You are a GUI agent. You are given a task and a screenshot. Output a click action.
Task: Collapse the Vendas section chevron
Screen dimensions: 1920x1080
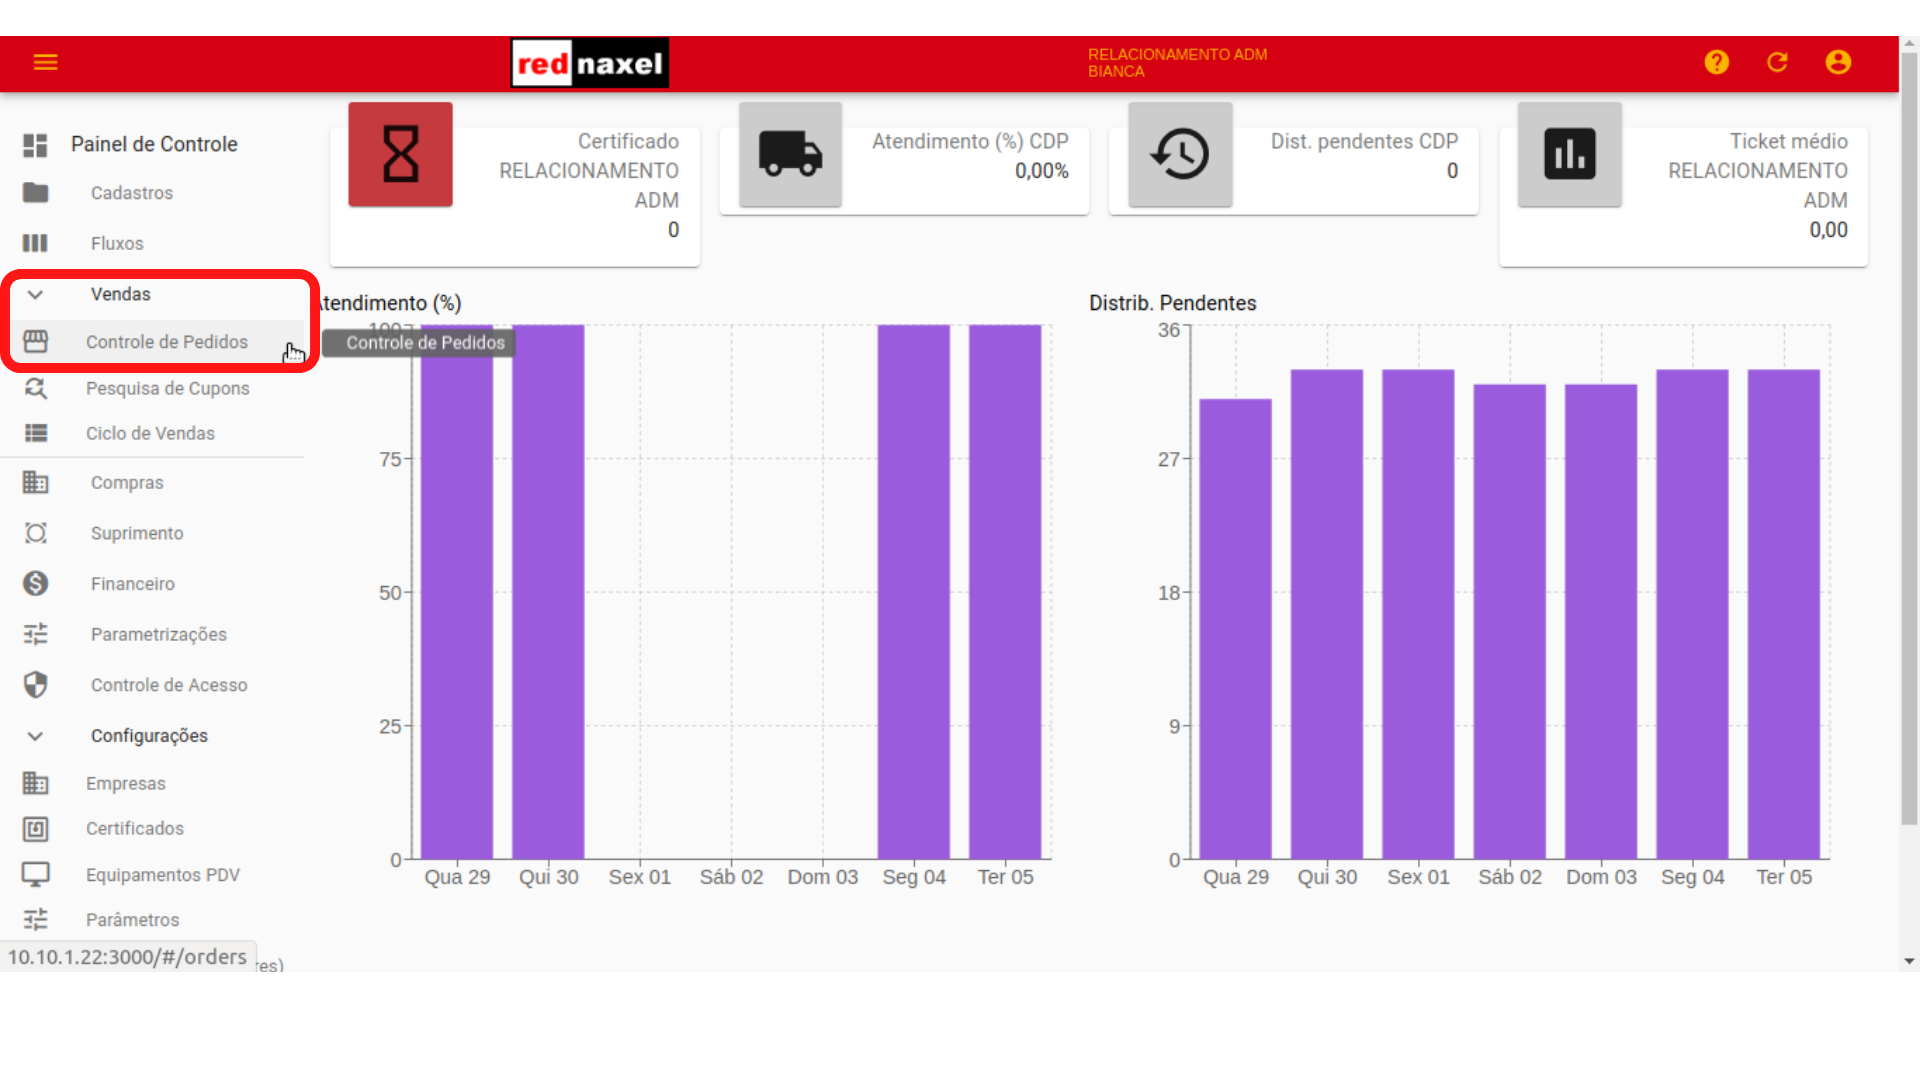pos(35,294)
